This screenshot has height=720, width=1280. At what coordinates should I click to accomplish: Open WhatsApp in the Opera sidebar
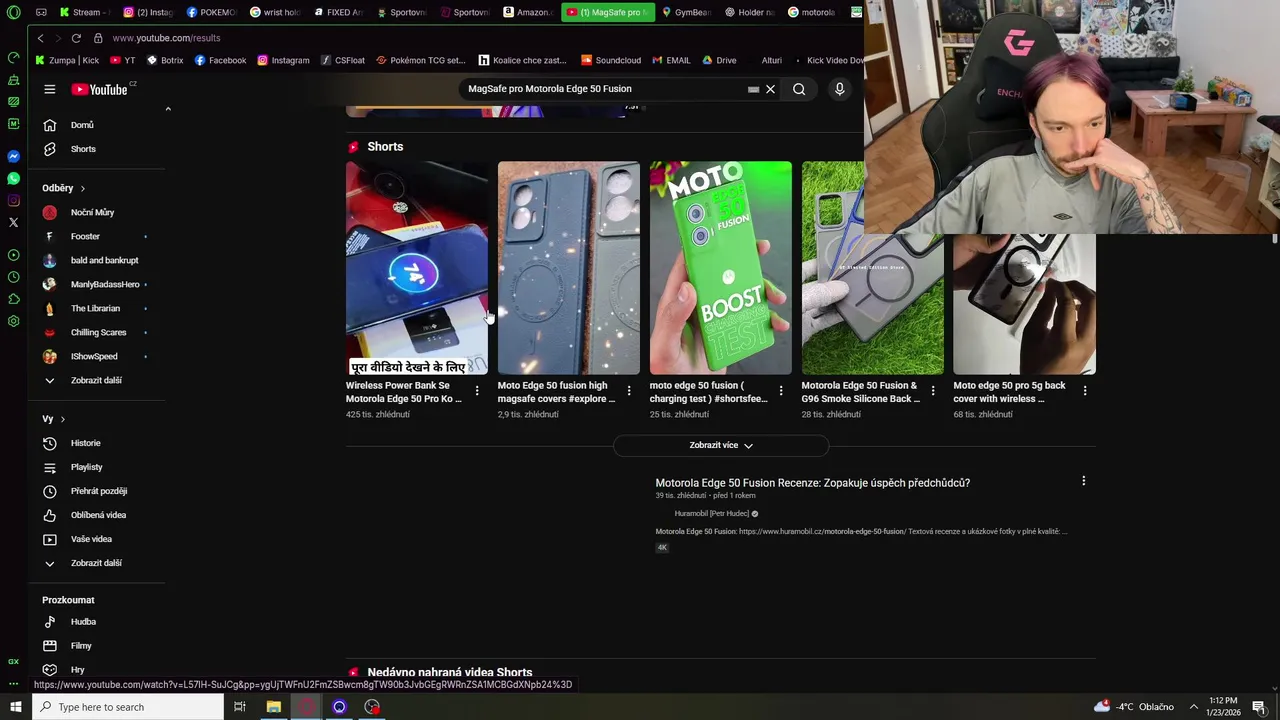(13, 179)
